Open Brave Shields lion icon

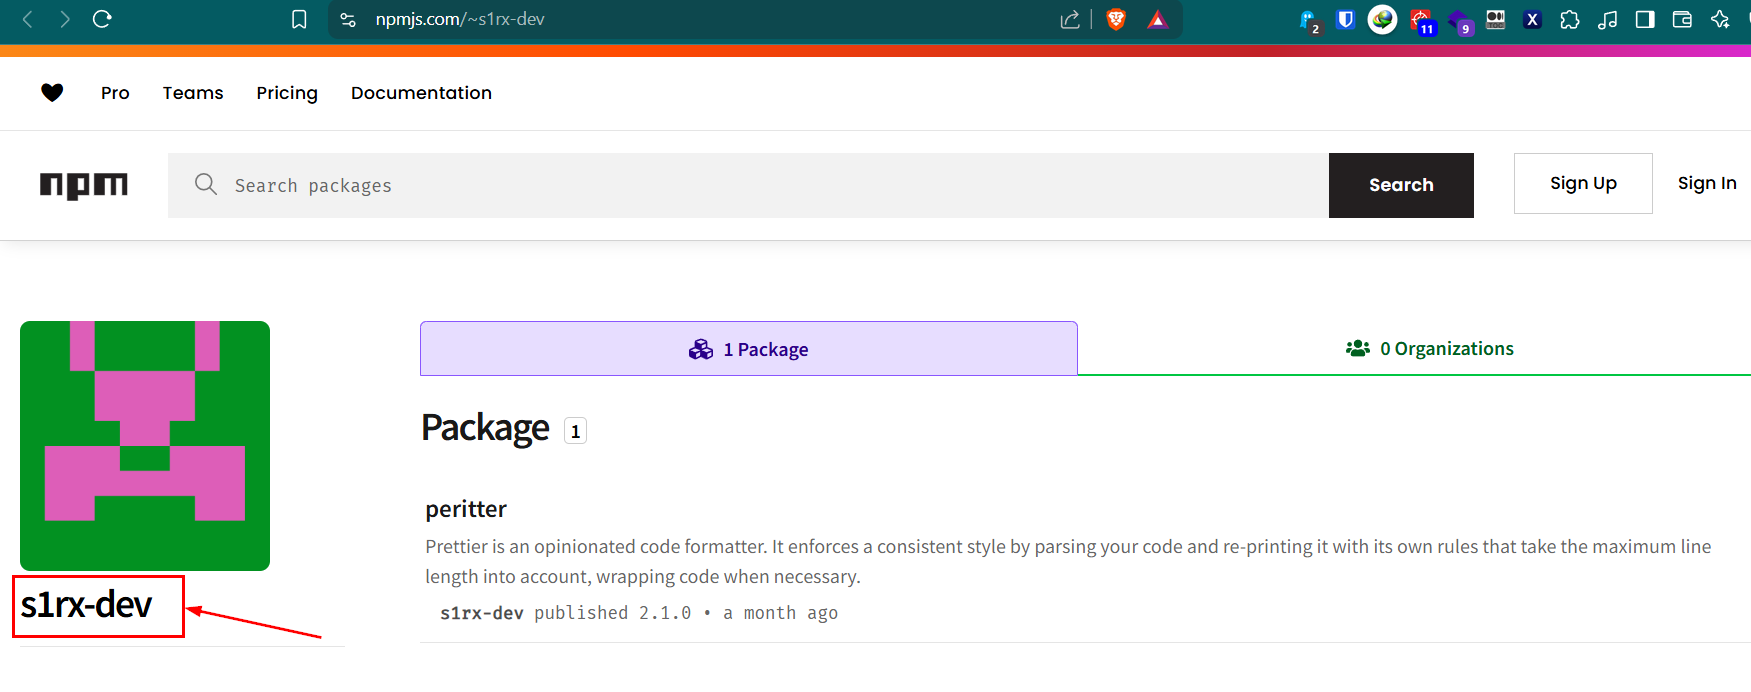tap(1116, 19)
